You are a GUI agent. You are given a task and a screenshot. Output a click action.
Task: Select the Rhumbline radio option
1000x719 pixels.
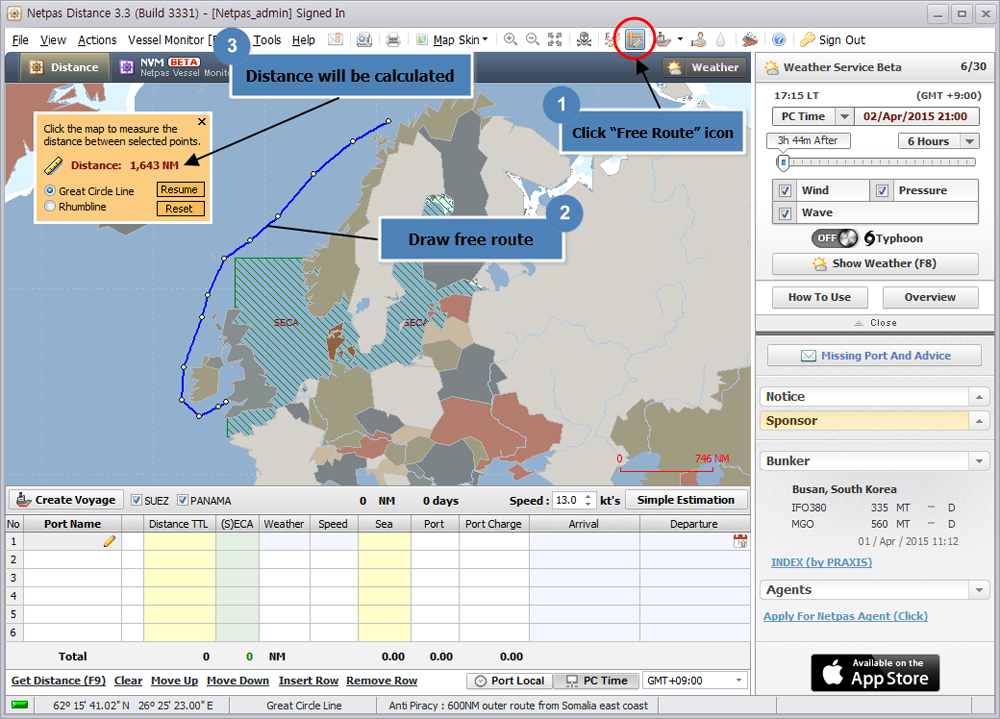click(x=50, y=207)
